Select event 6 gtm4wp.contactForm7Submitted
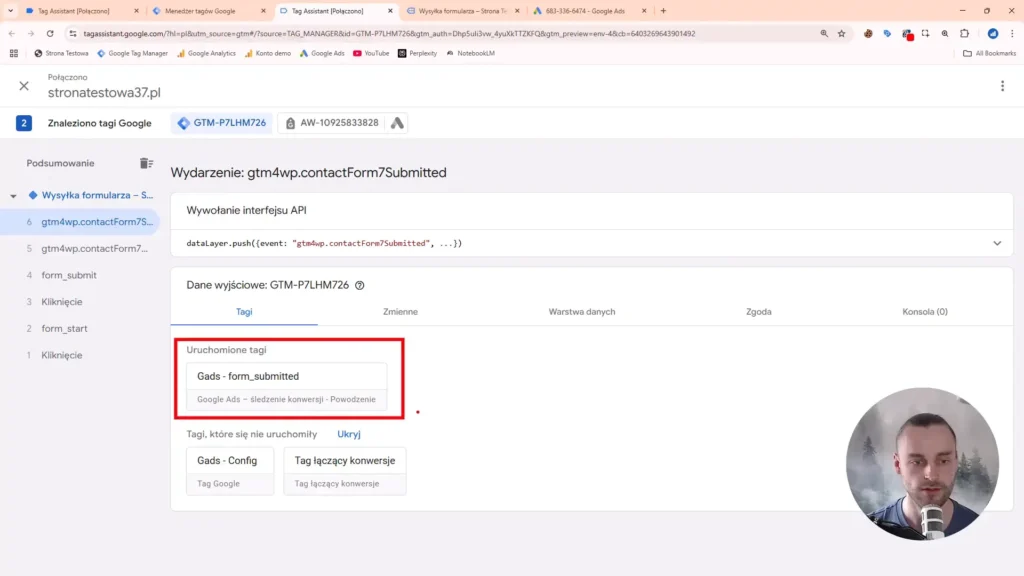 [x=80, y=222]
